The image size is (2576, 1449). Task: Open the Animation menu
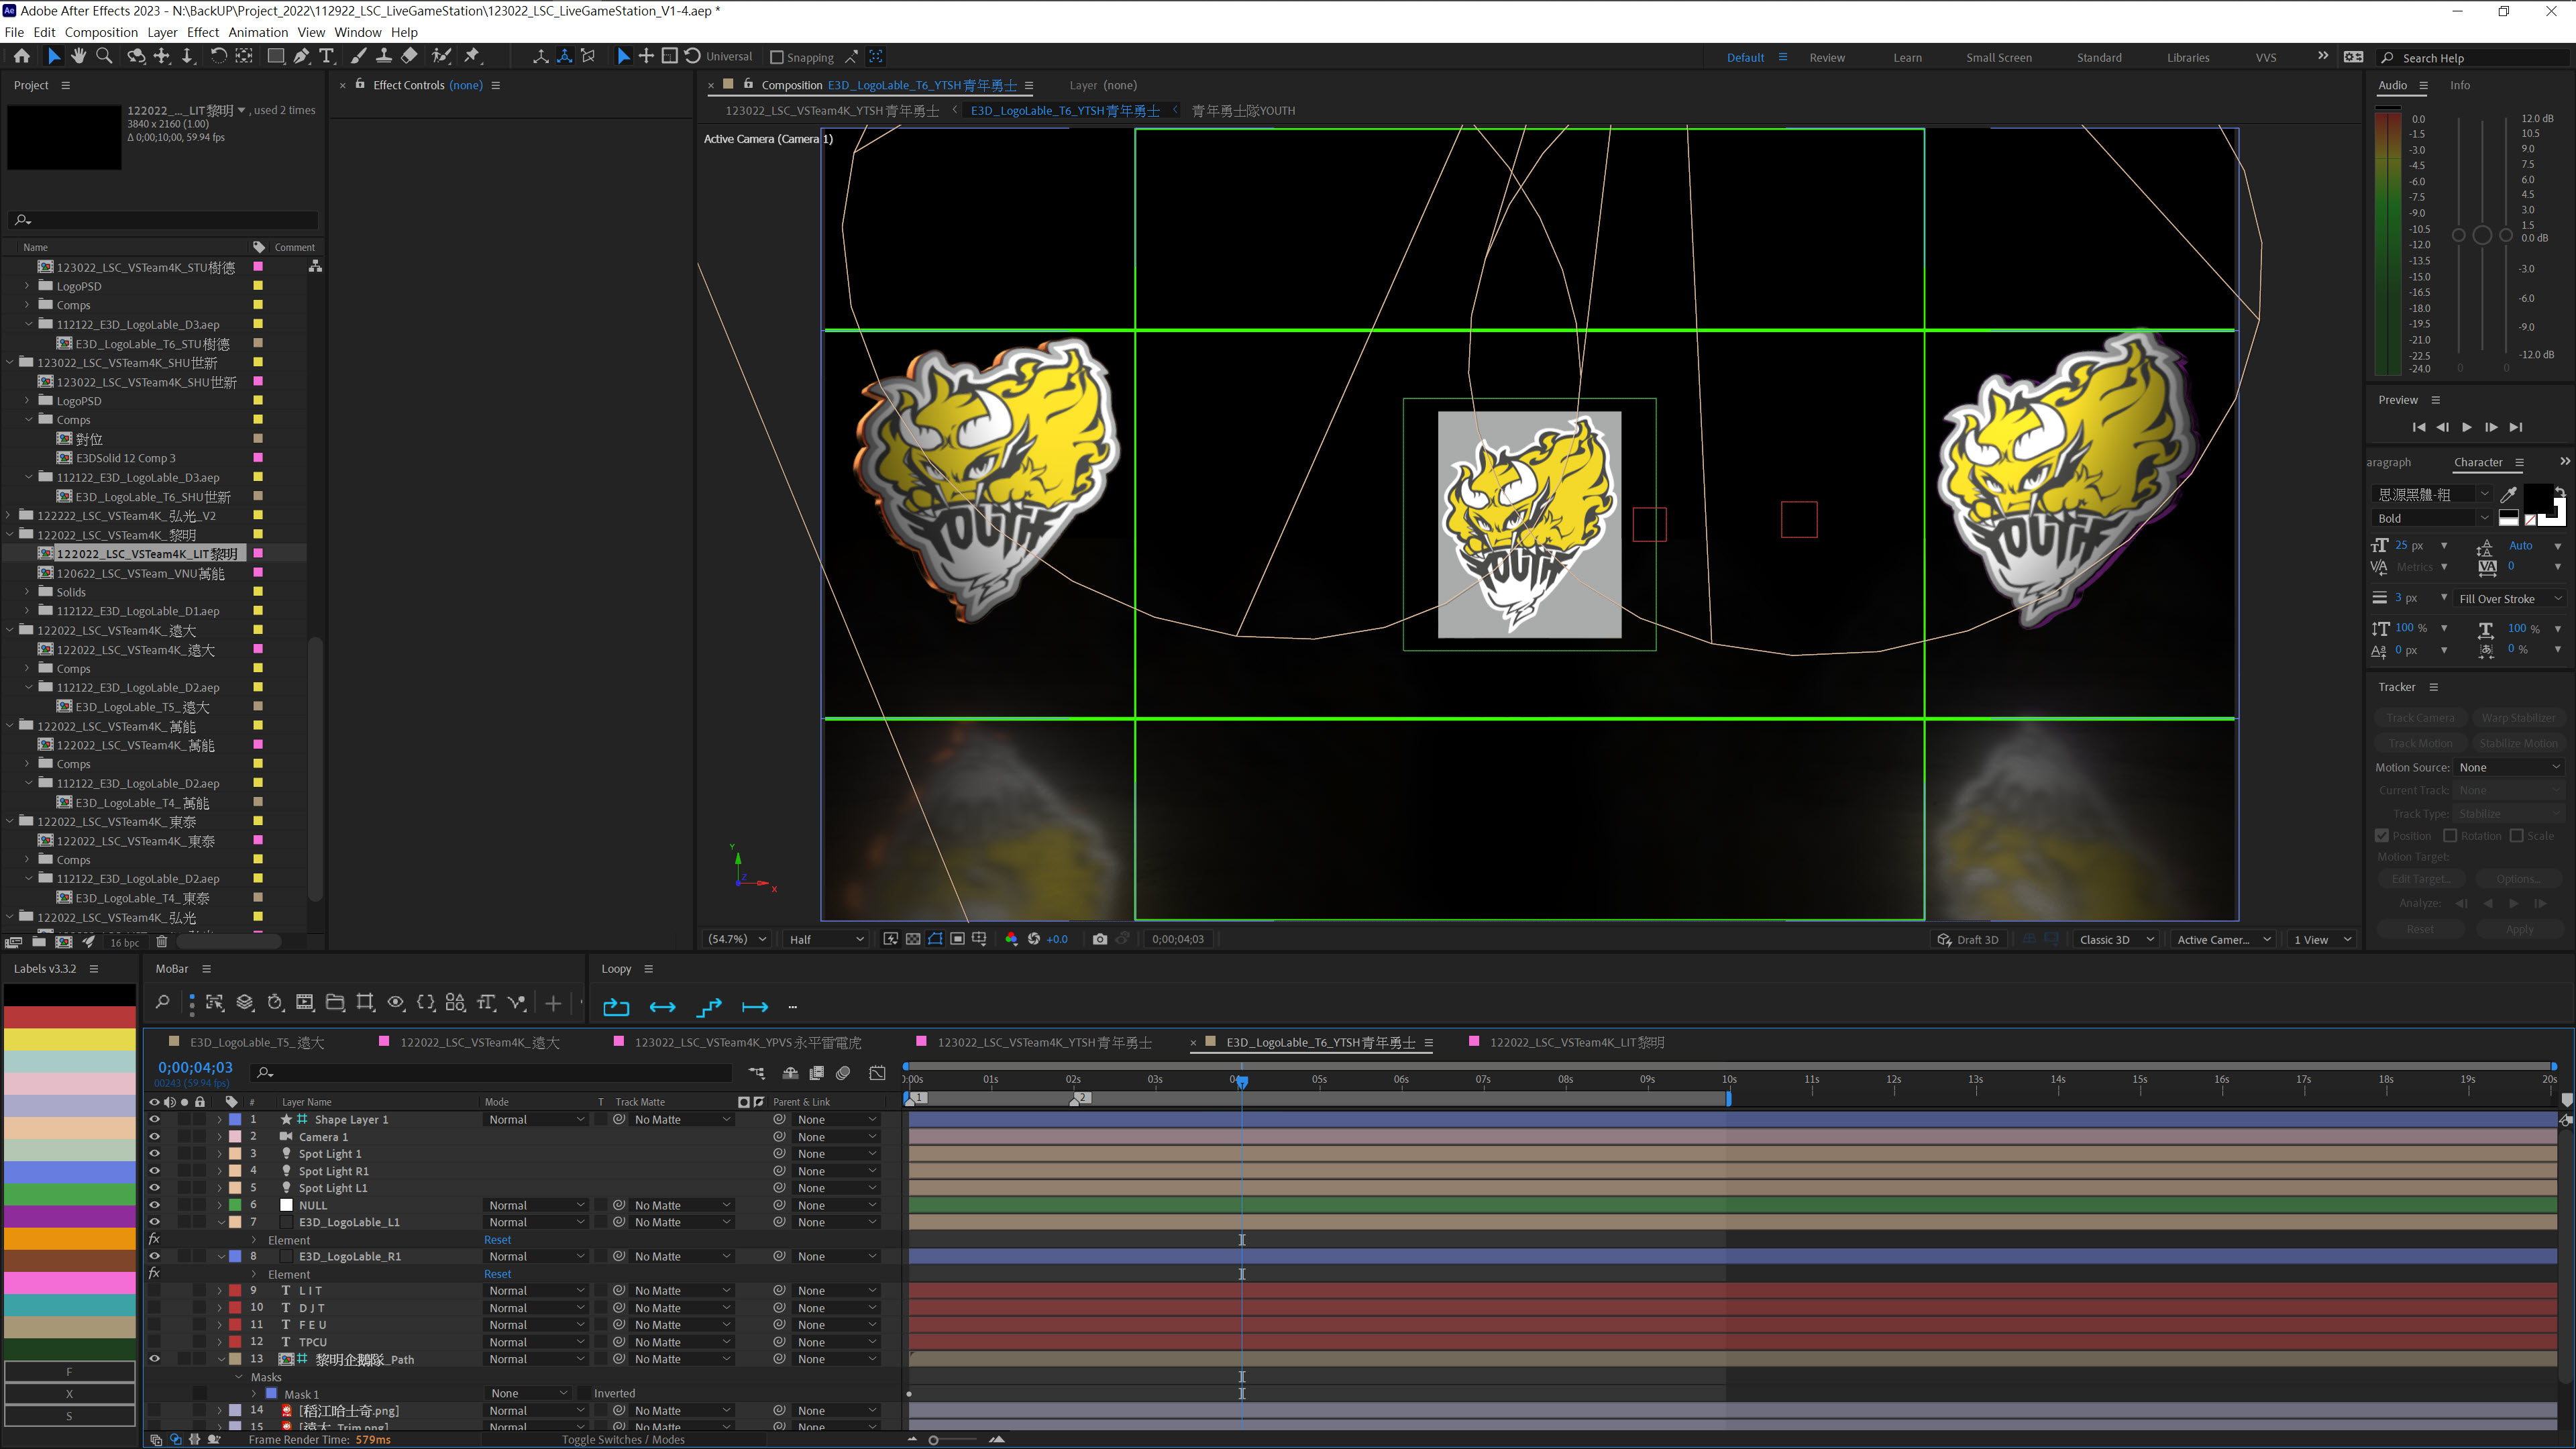[258, 32]
